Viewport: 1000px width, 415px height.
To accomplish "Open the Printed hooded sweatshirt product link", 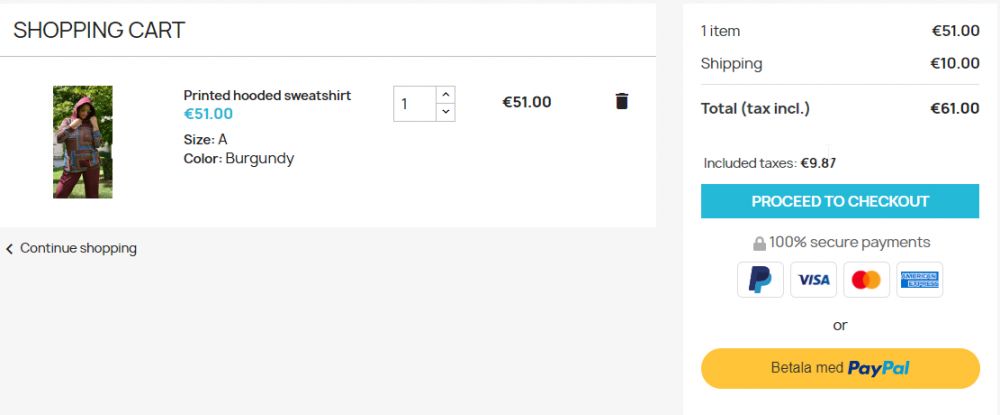I will click(267, 95).
